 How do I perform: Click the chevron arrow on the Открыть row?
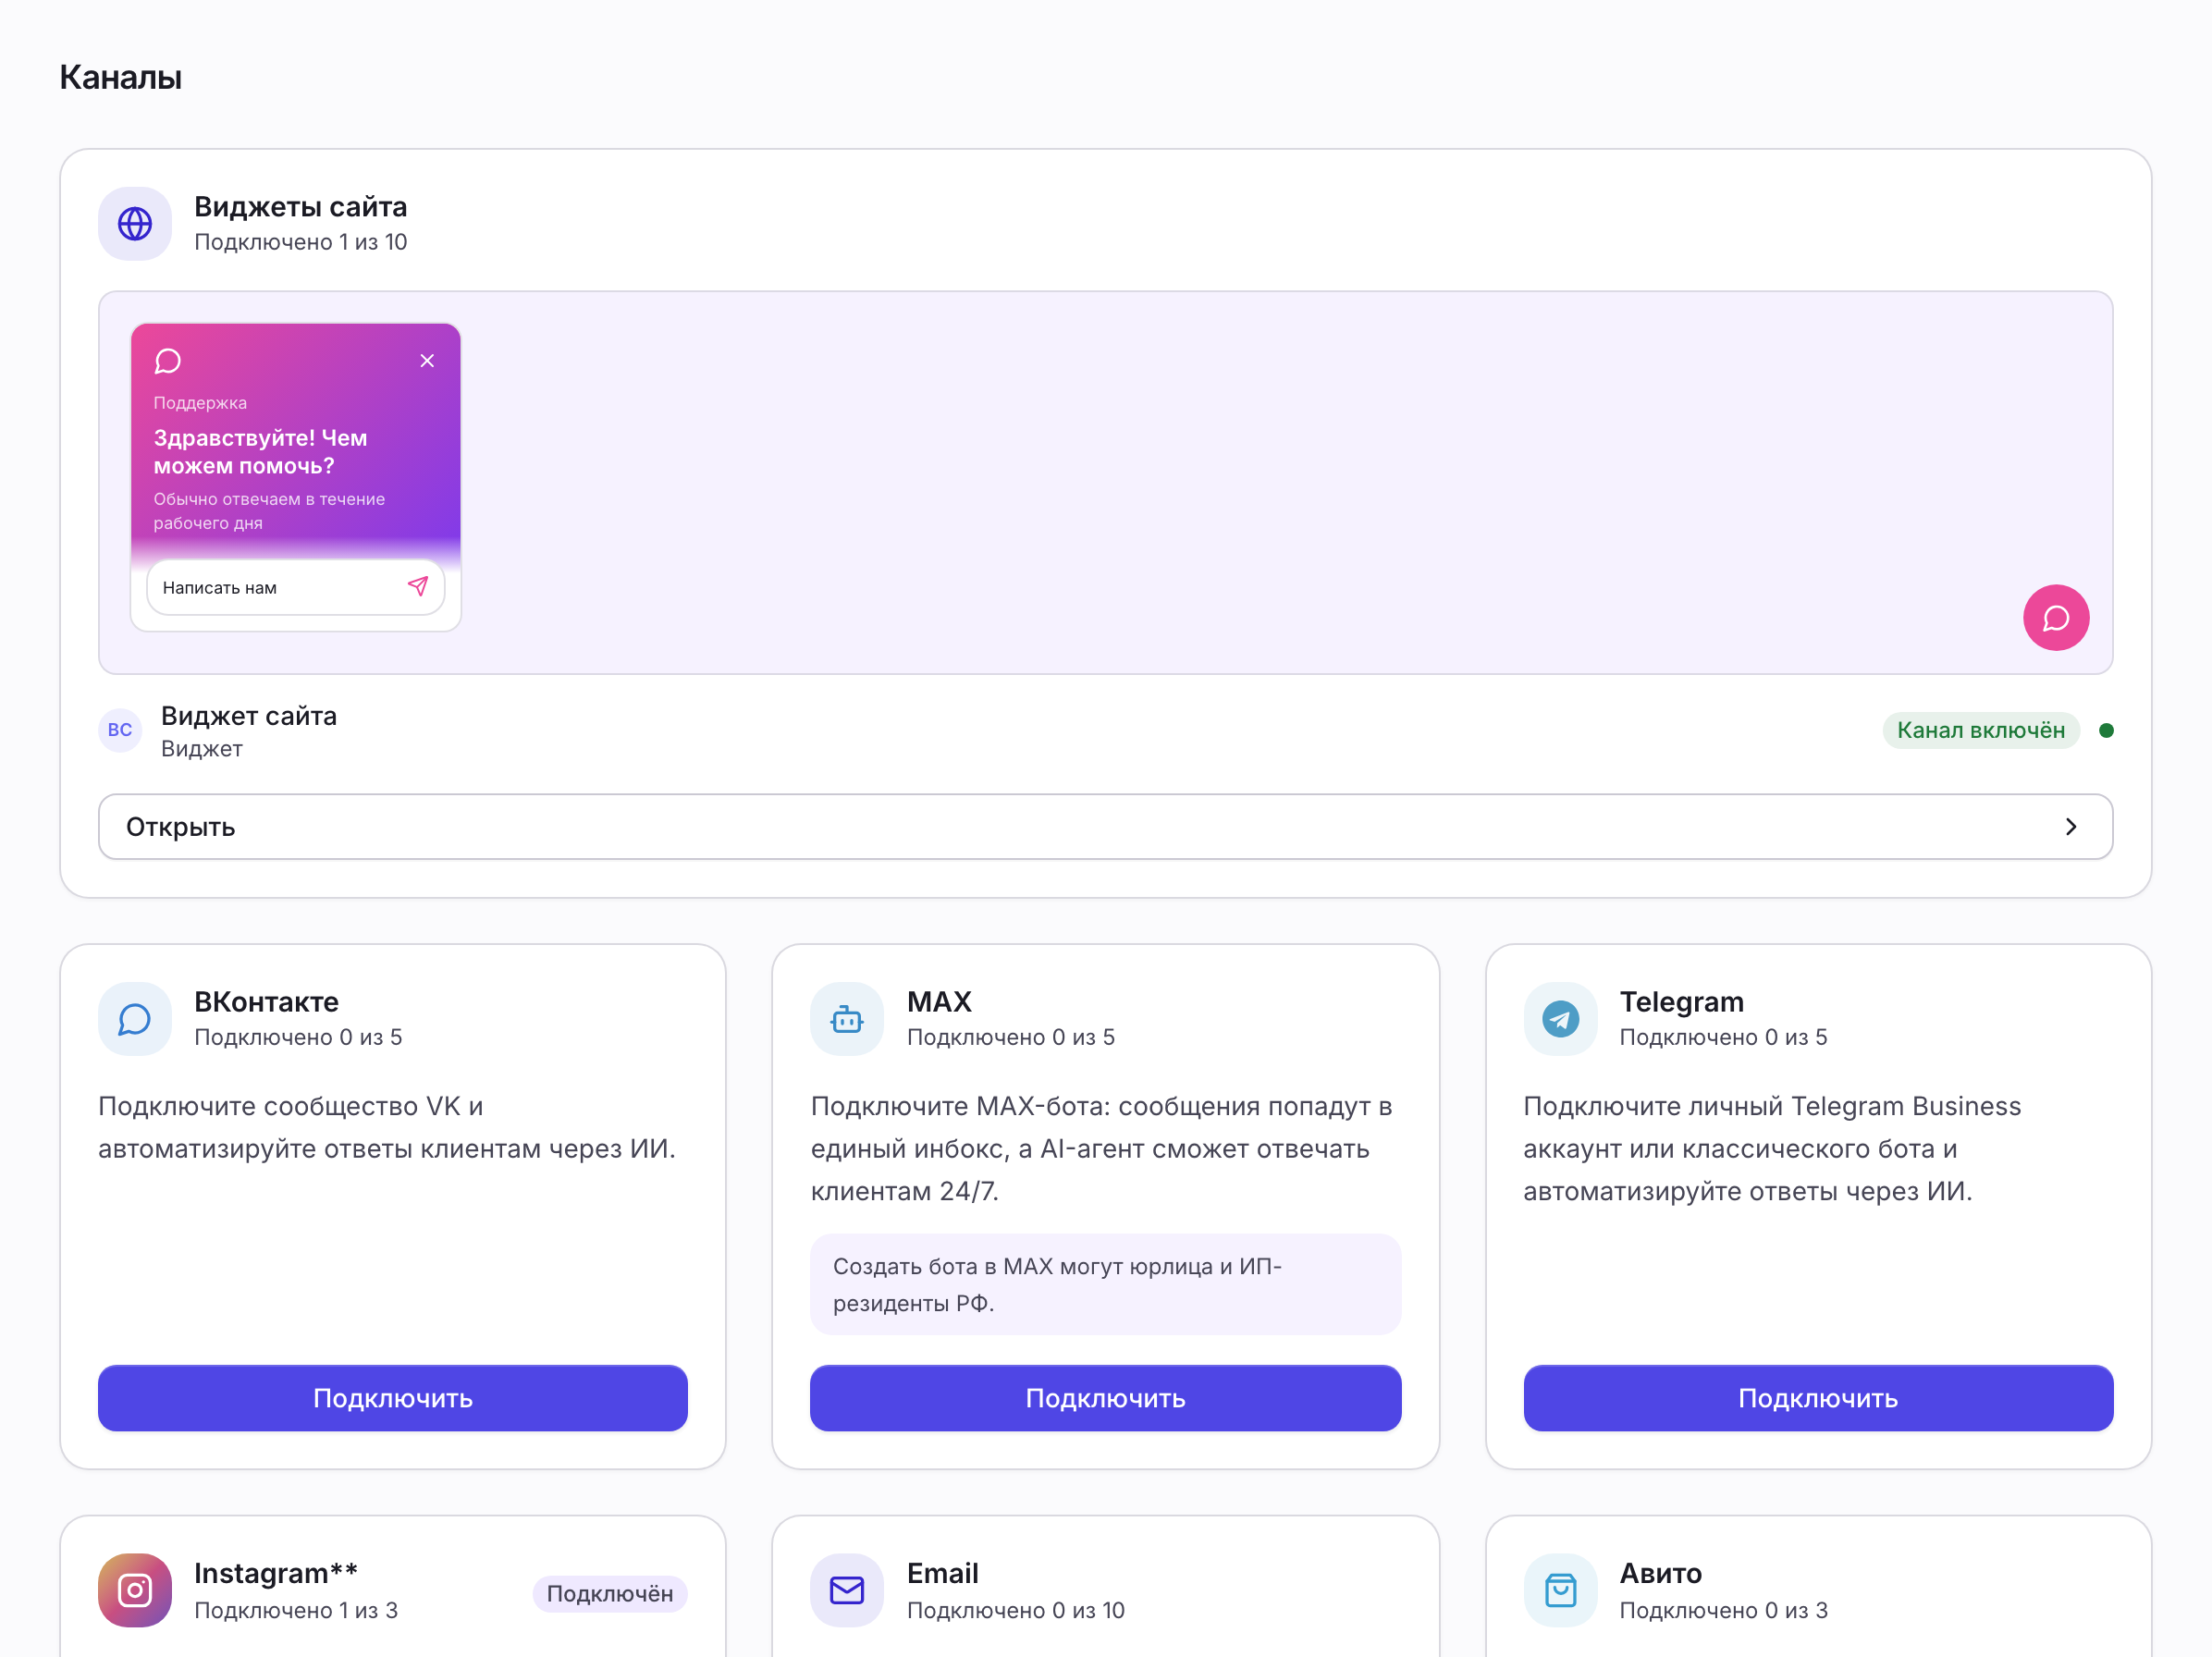coord(2071,827)
